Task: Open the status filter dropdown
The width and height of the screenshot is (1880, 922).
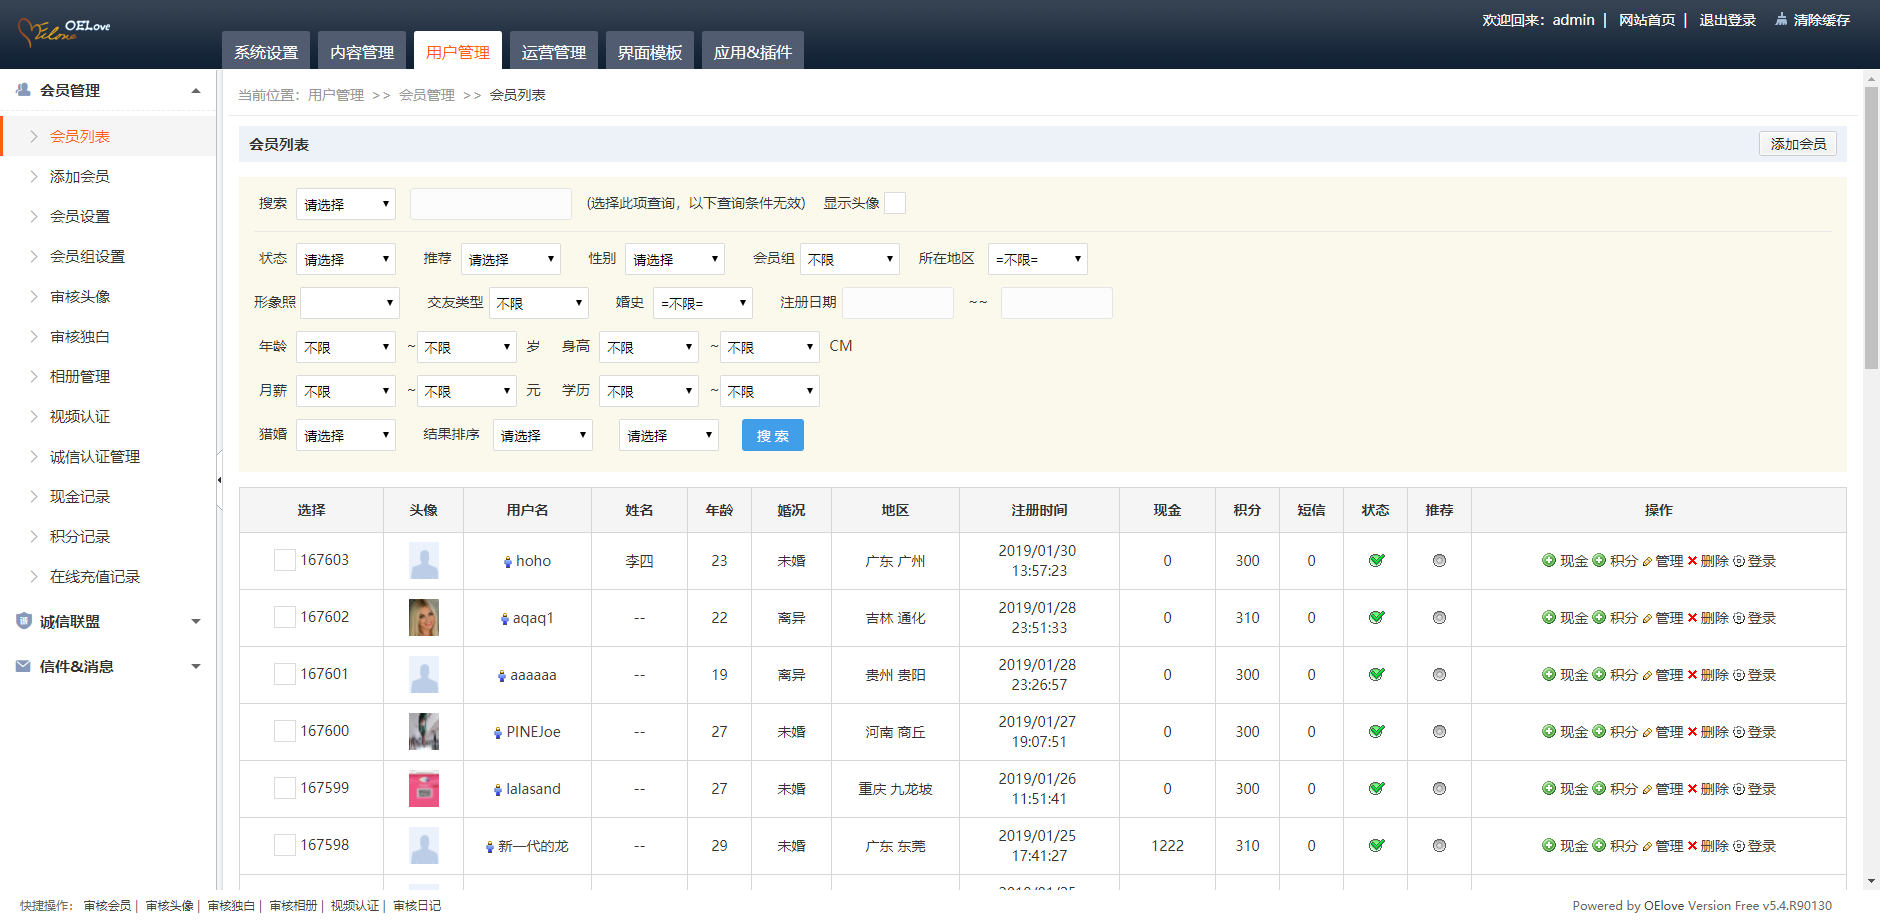Action: [x=346, y=259]
